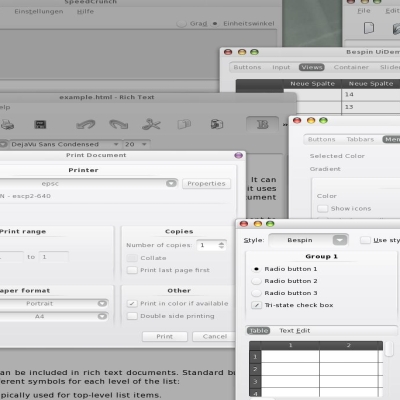Select Radio button 3

(256, 293)
